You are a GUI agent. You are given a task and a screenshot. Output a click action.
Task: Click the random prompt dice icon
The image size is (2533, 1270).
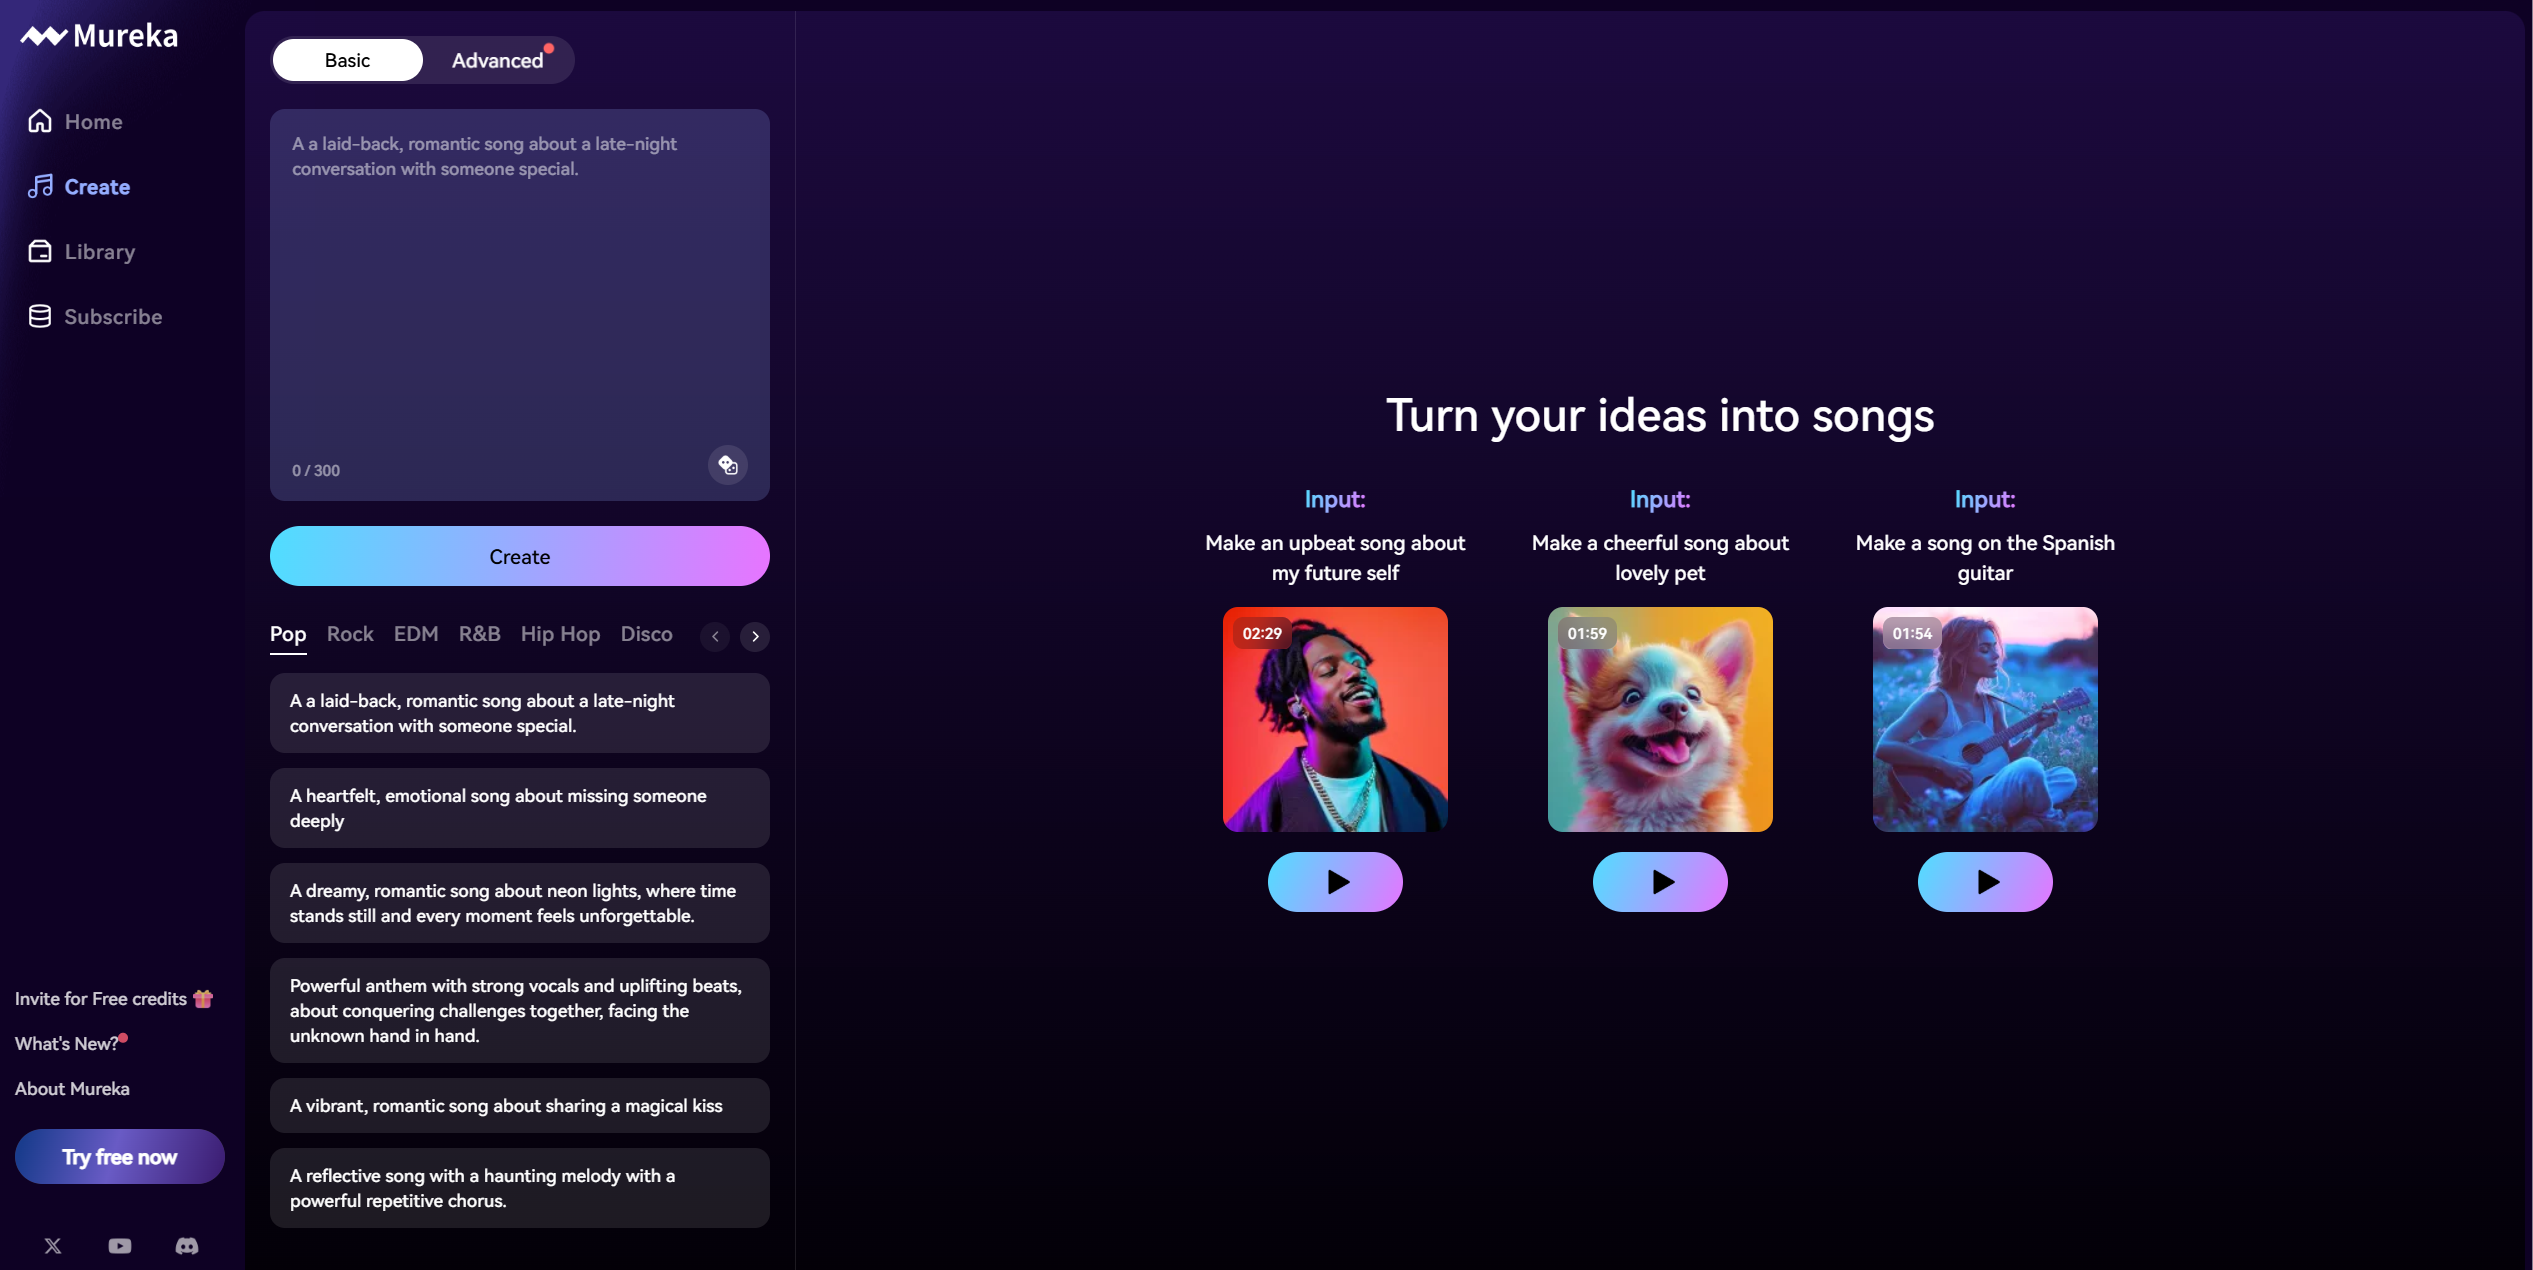728,465
